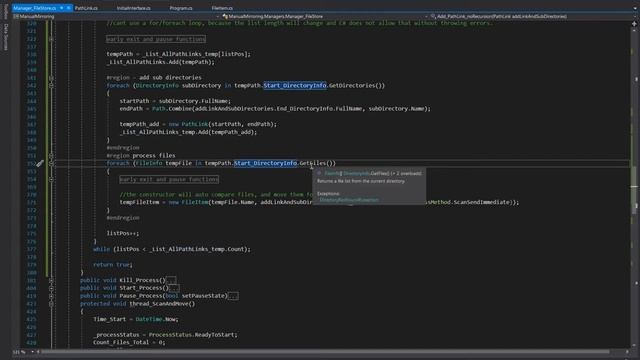Click line number 342 in gutter

point(31,85)
